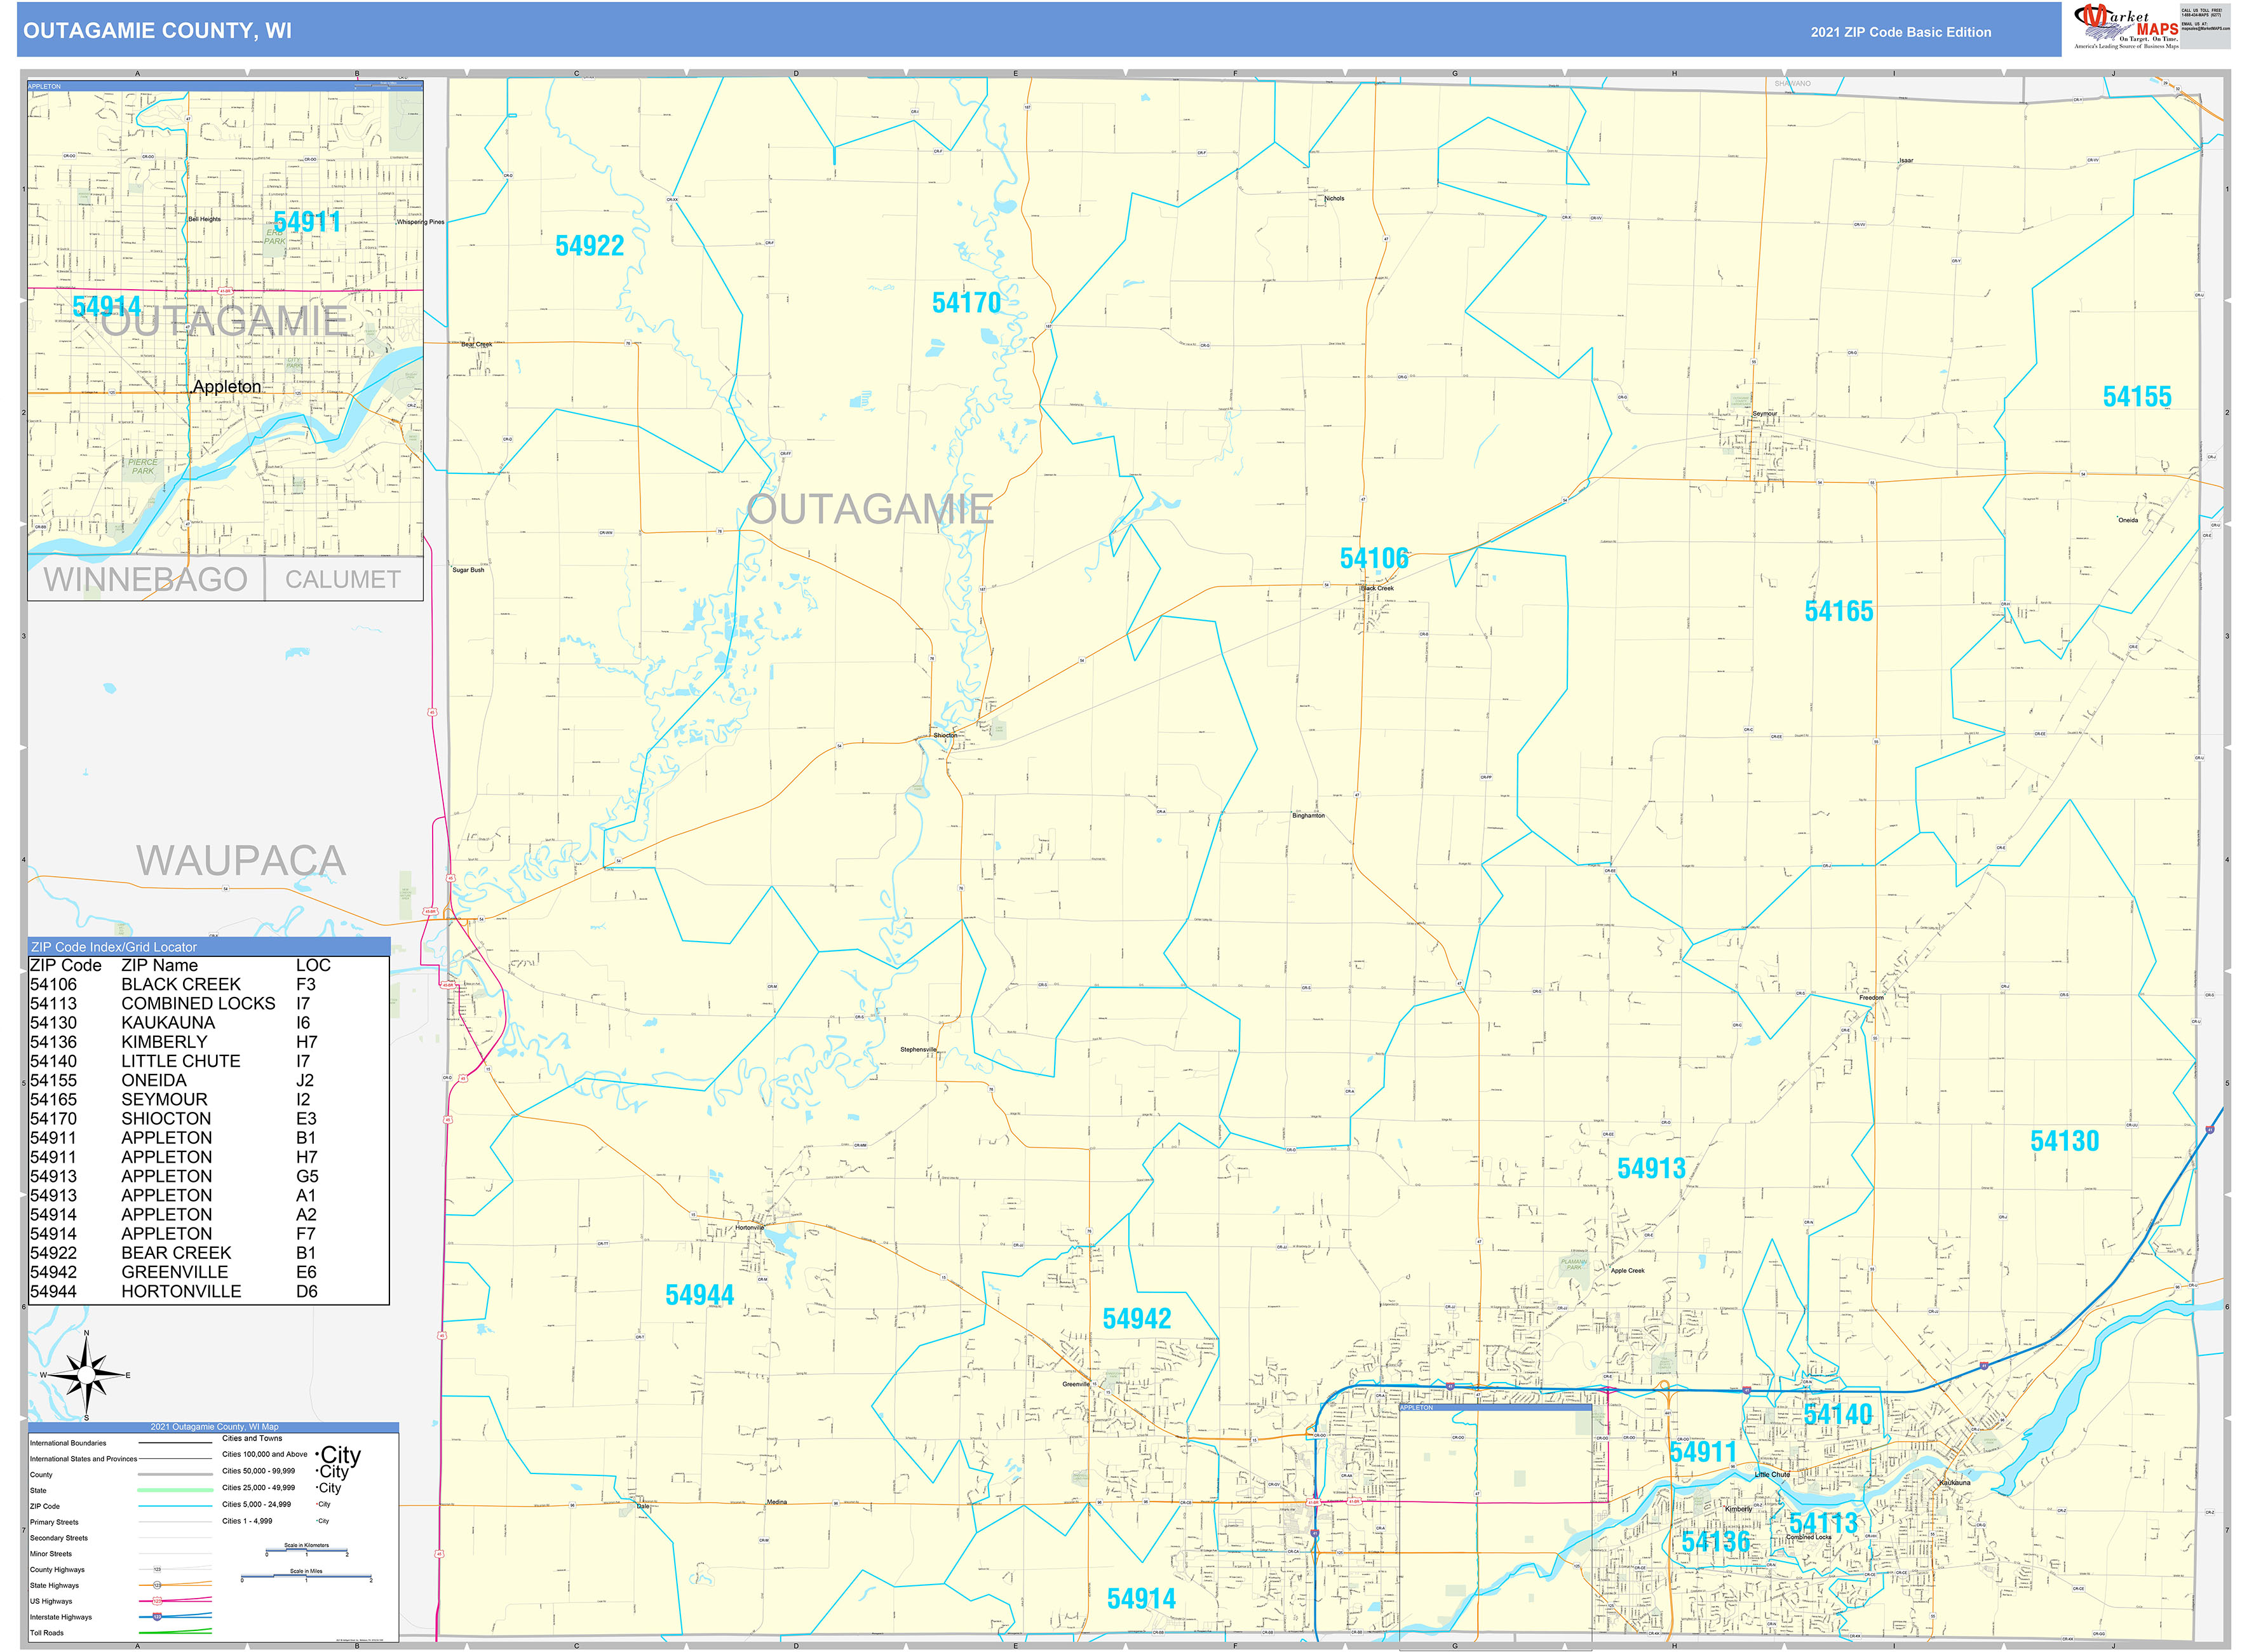
Task: Click the US Highways shield symbol in legend
Action: 157,1601
